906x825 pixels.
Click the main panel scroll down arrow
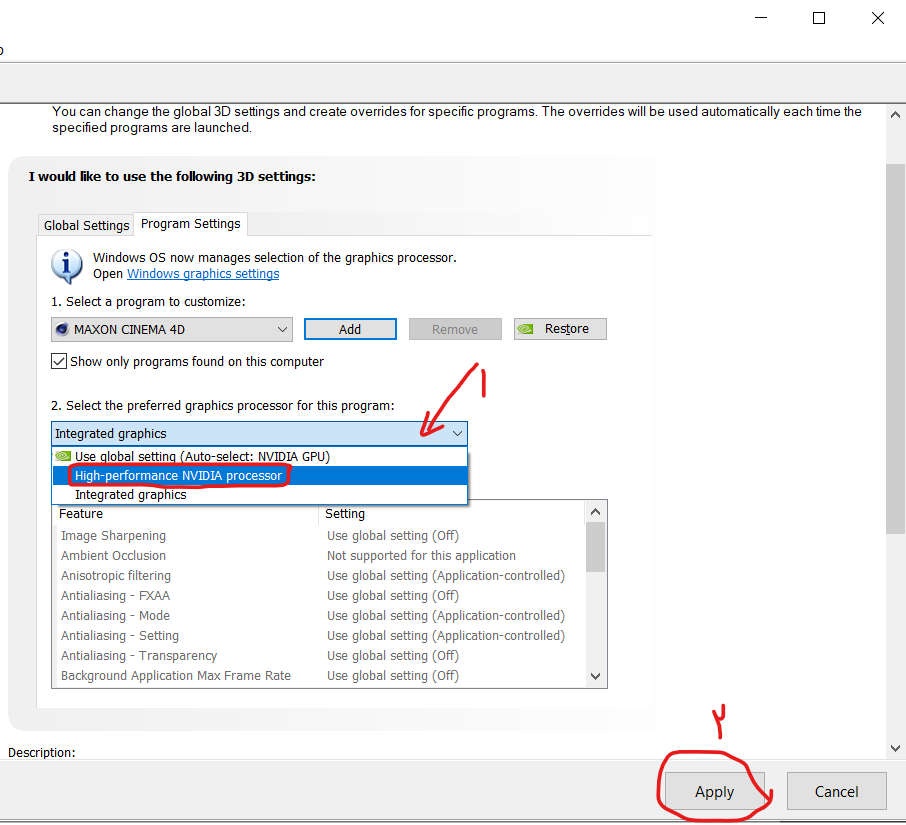coord(896,748)
